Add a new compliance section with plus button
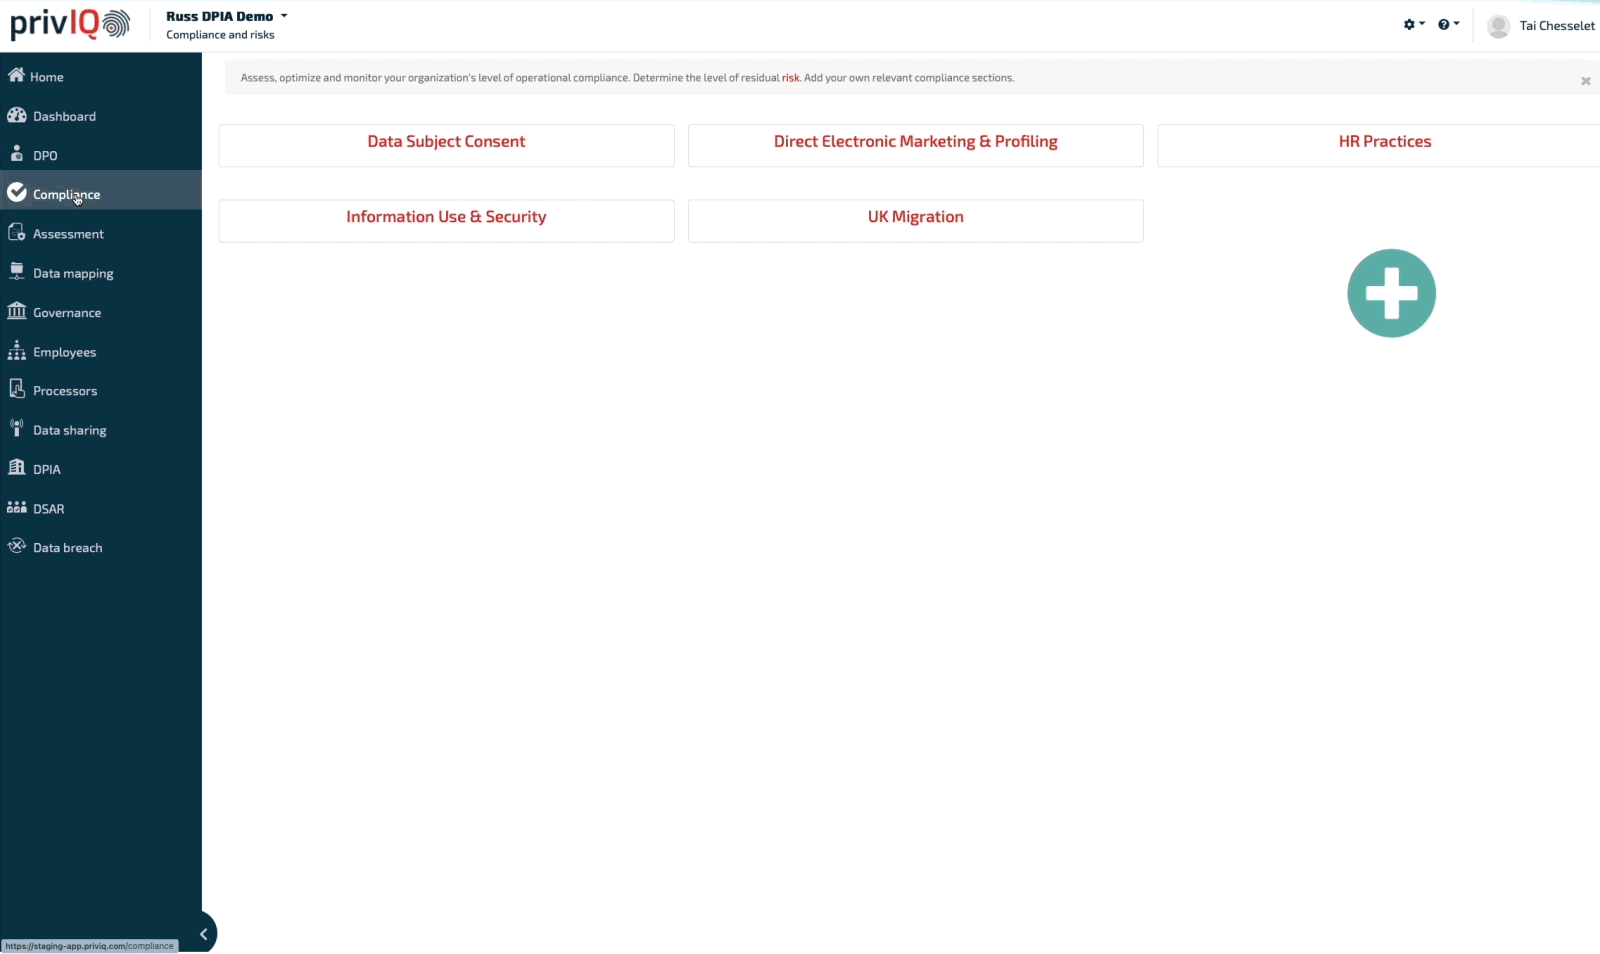Screen dimensions: 1600x954 point(1391,293)
